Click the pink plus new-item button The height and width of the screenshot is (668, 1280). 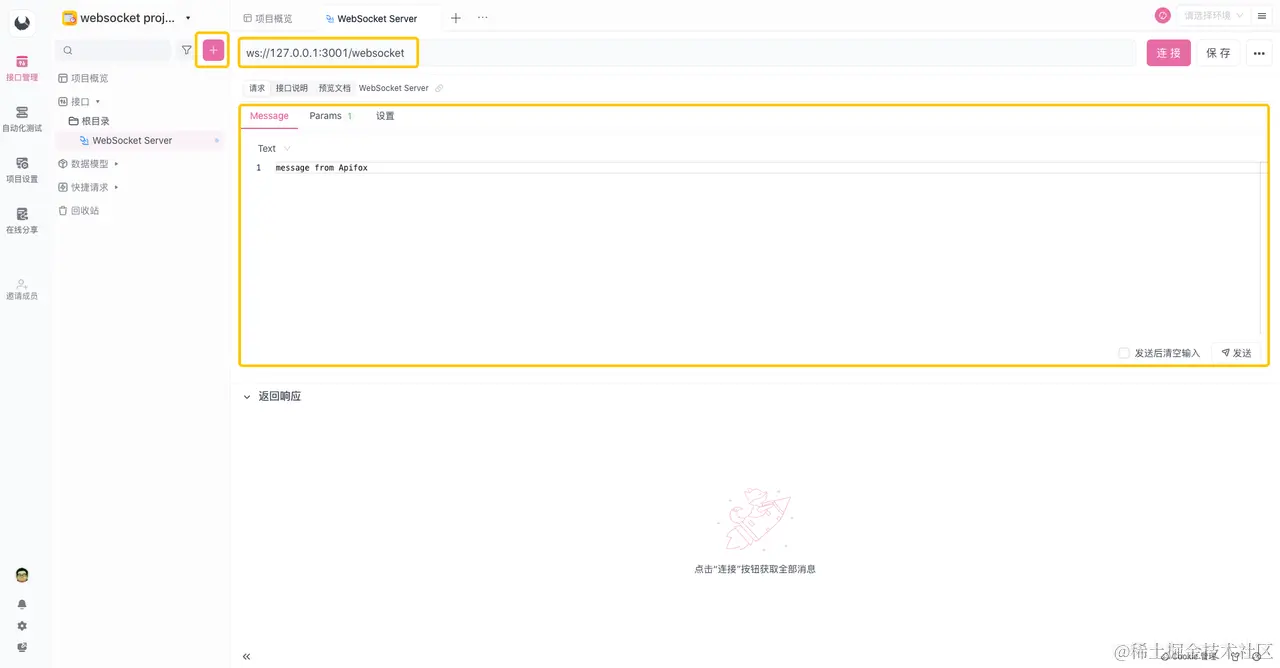[x=213, y=50]
